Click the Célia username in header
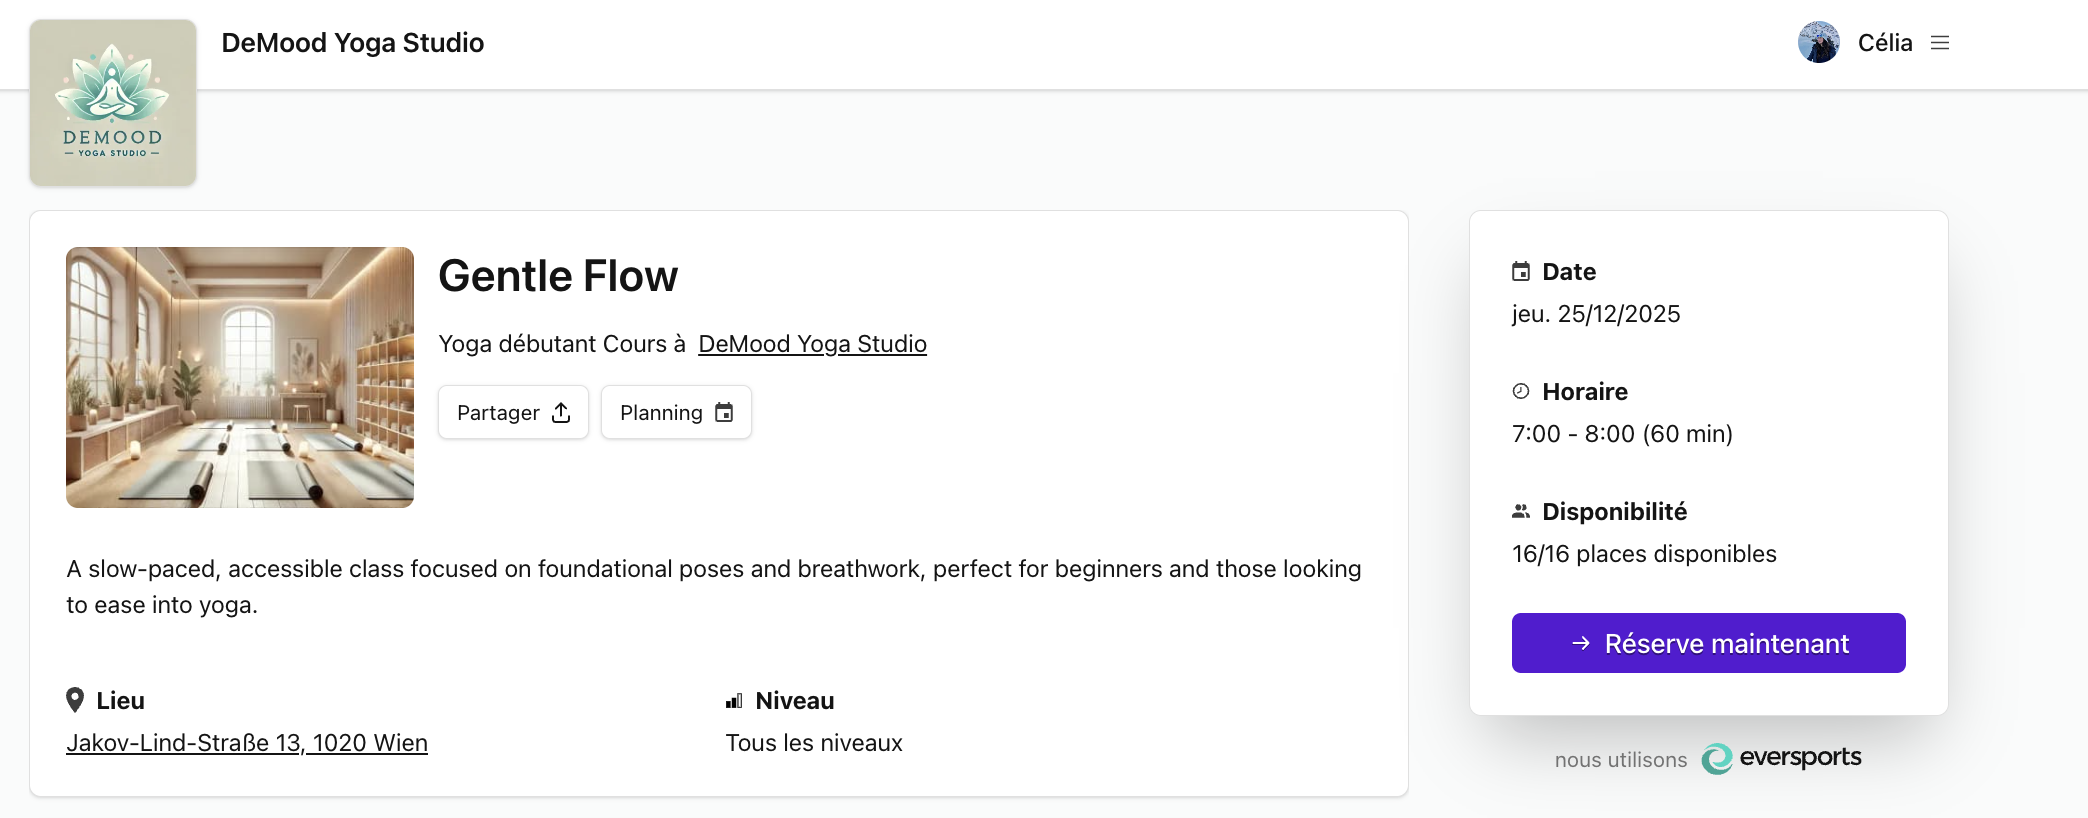Screen dimensions: 2088x818 pos(1885,43)
